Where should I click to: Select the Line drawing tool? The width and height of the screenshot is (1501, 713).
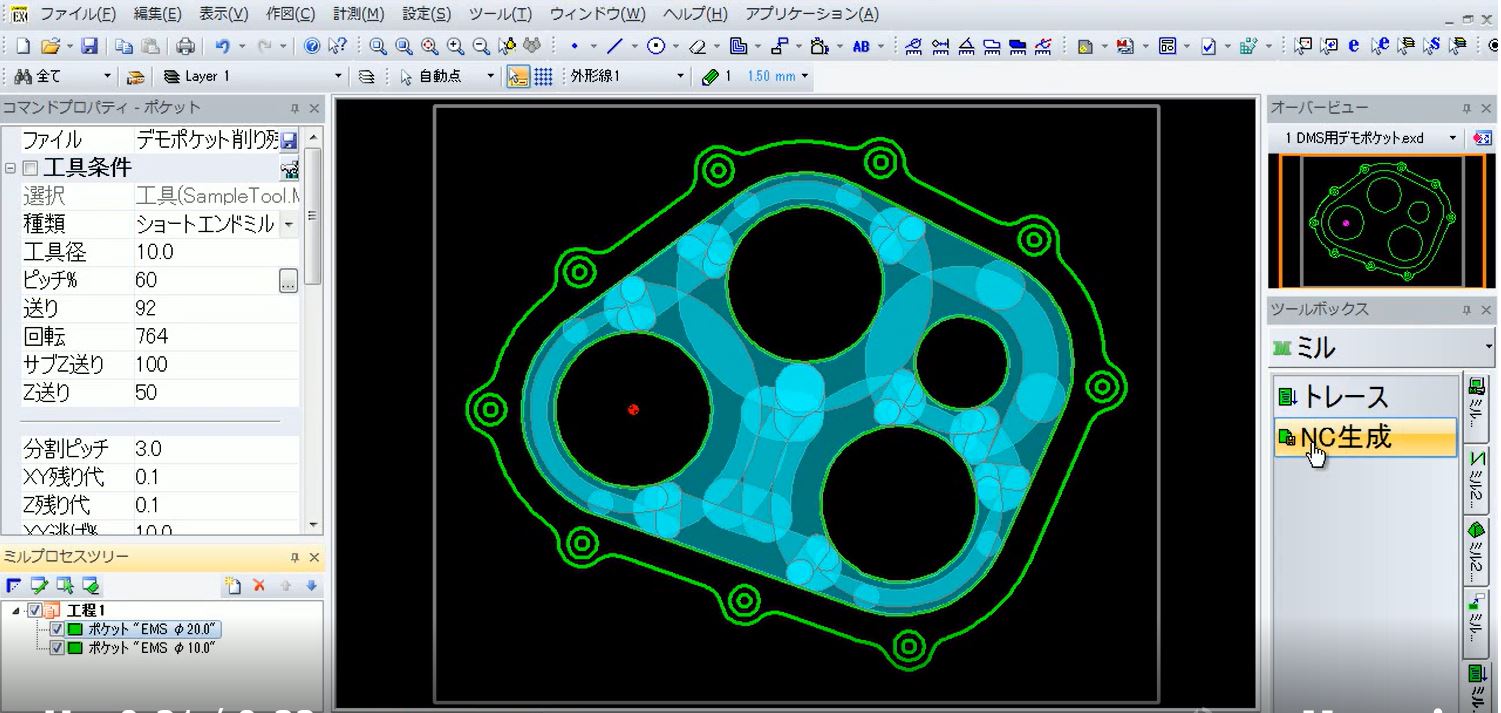point(615,46)
